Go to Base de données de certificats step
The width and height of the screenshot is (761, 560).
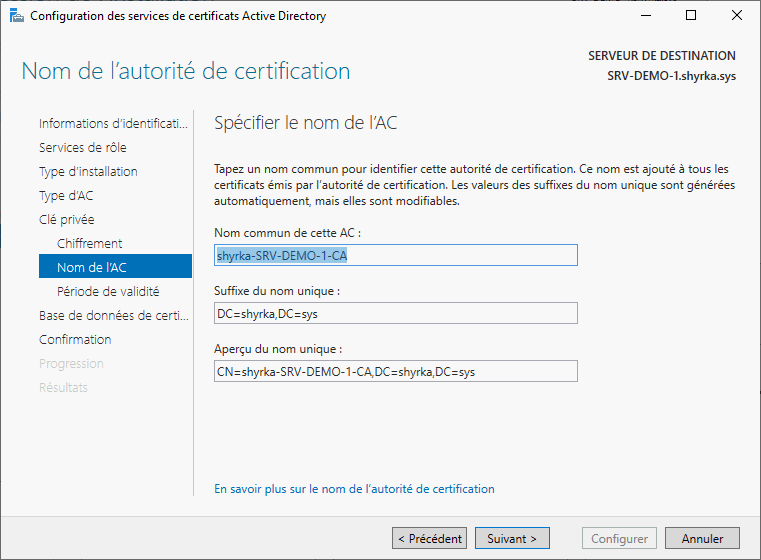[113, 316]
